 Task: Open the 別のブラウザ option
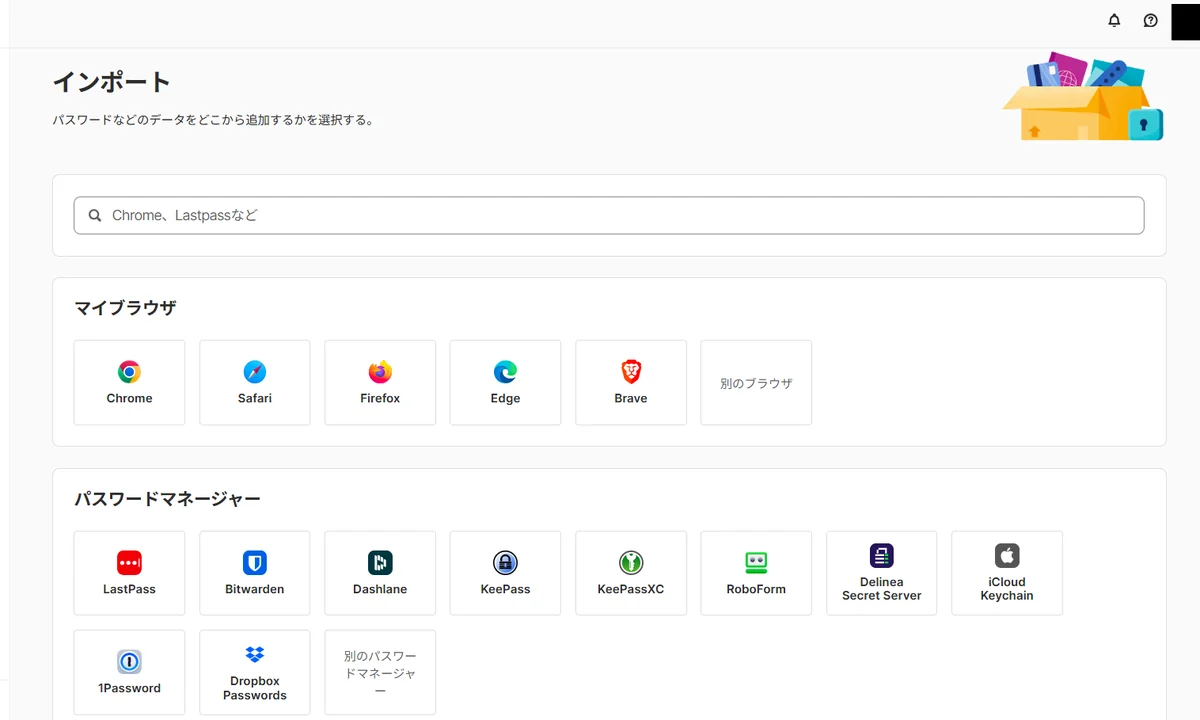click(x=756, y=383)
